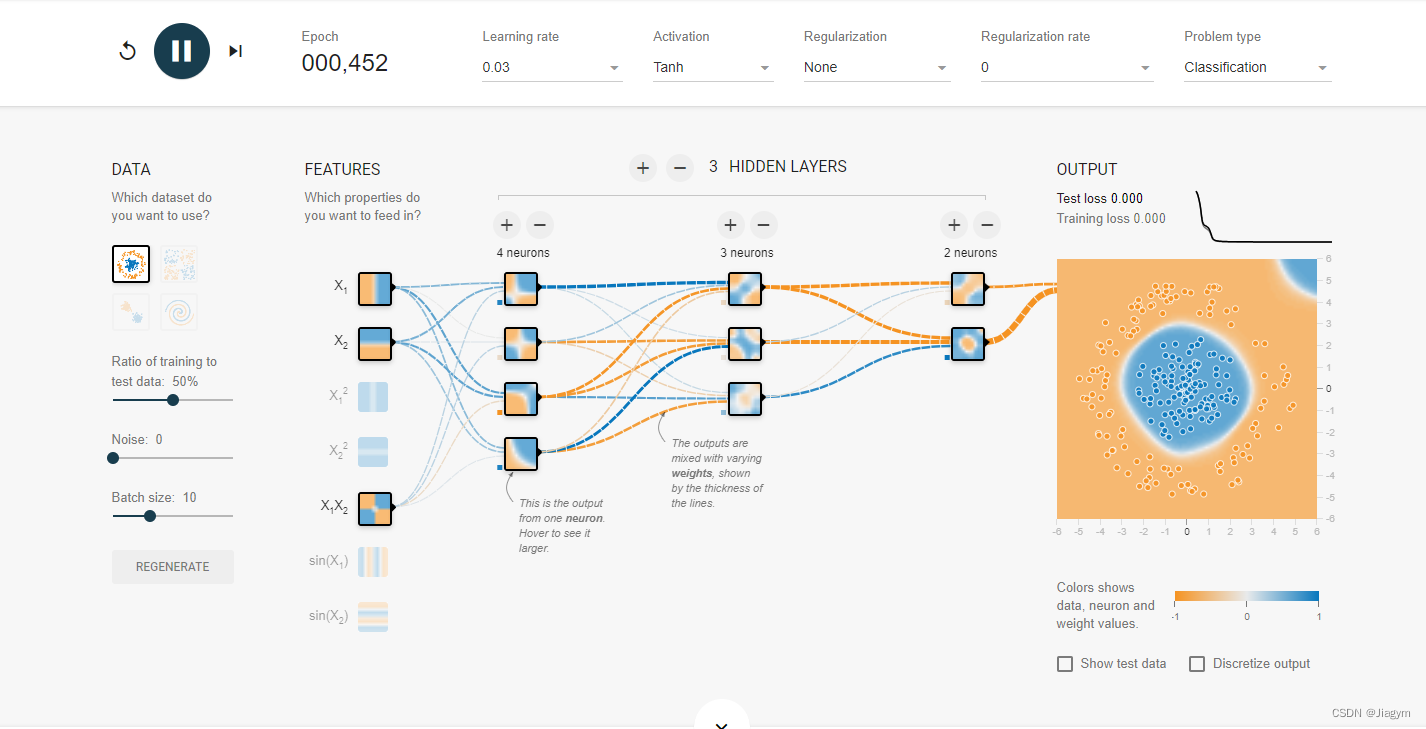
Task: Click top neuron in the 2-neuron layer
Action: click(x=969, y=289)
